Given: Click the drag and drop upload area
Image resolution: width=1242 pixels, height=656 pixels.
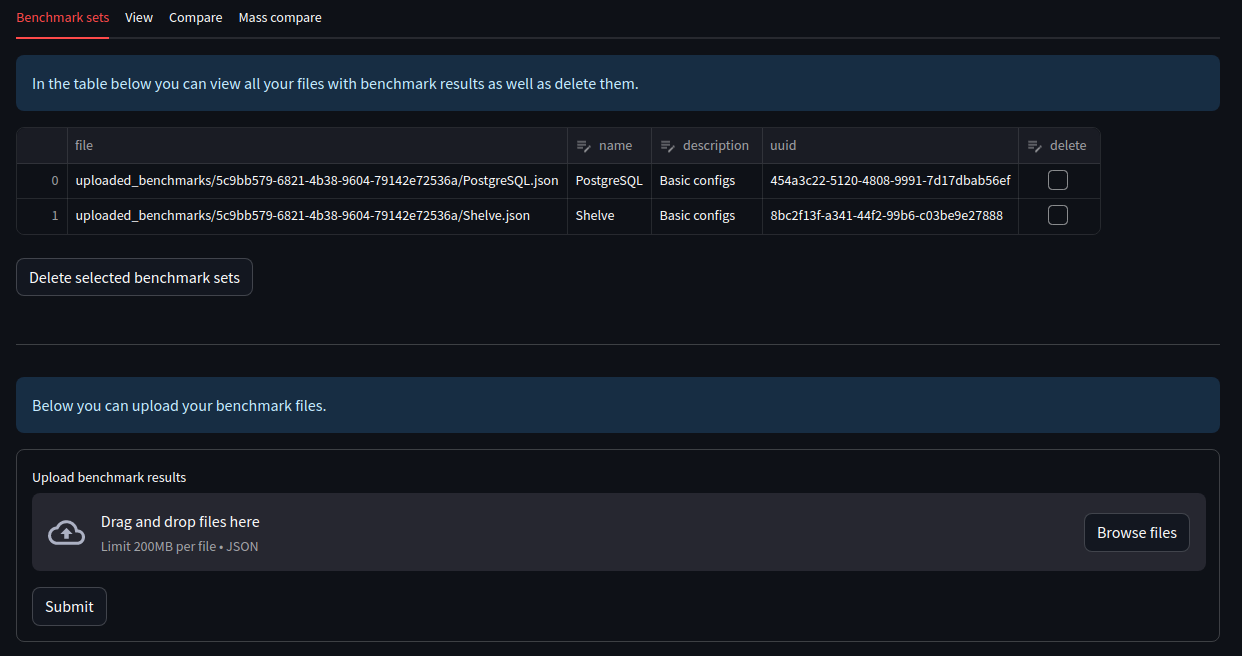Looking at the screenshot, I should click(400, 532).
